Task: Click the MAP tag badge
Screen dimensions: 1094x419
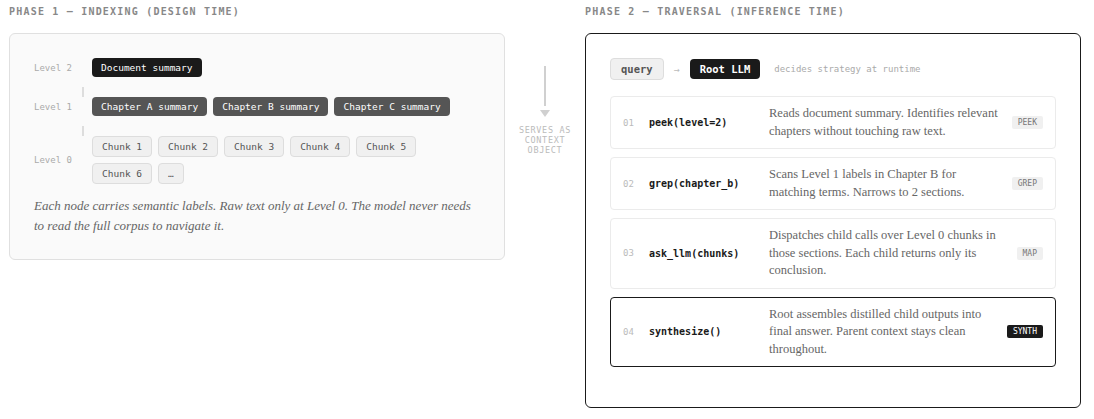Action: tap(1029, 253)
